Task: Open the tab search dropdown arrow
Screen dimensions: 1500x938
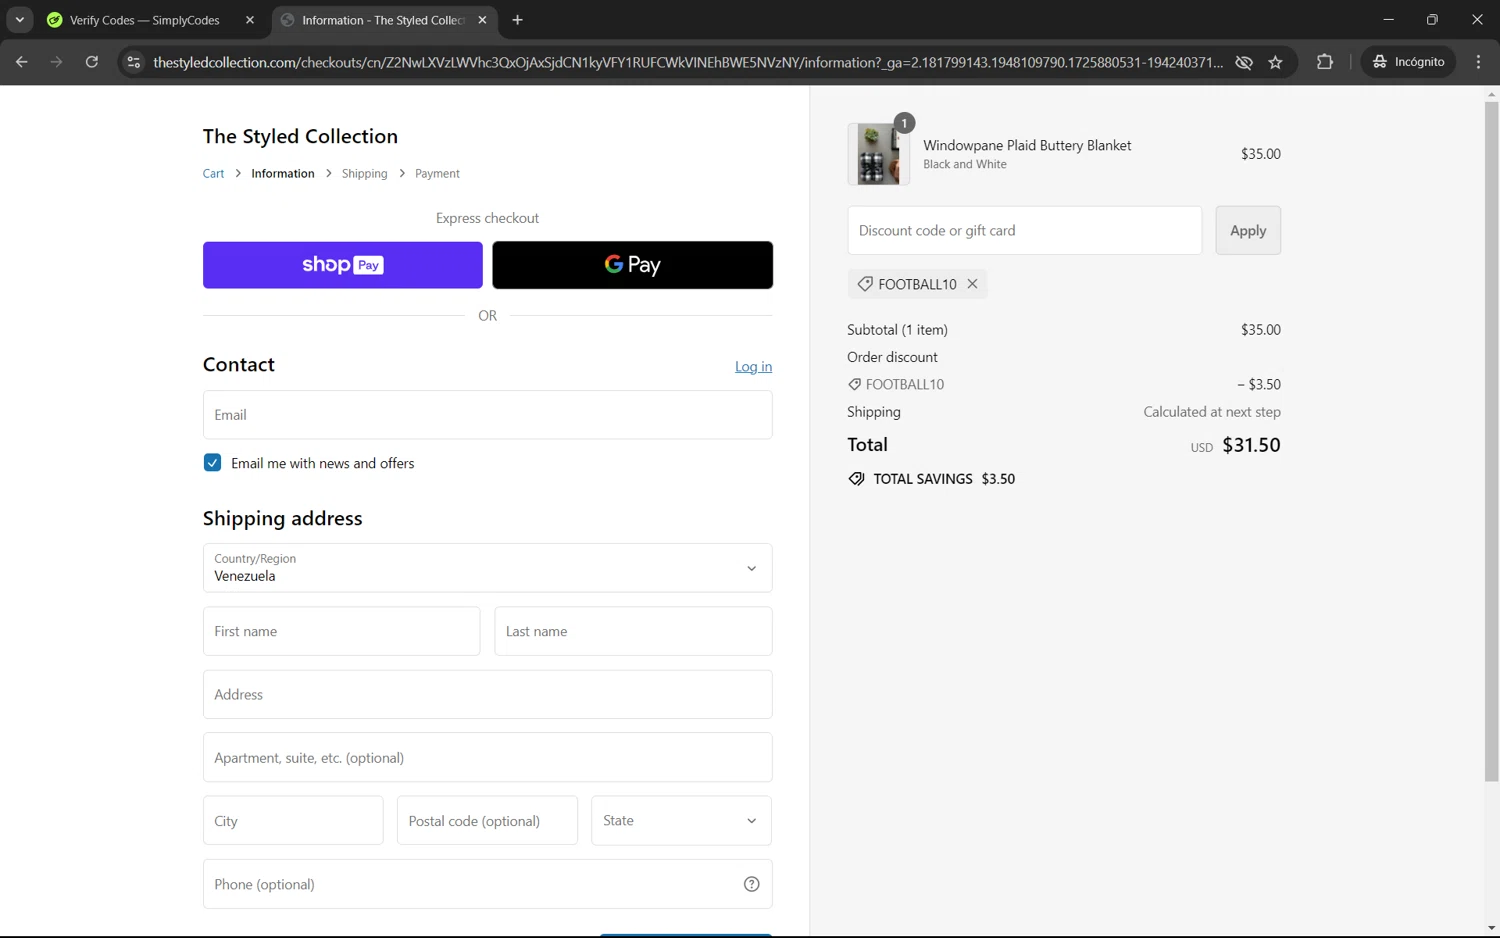Action: coord(19,20)
